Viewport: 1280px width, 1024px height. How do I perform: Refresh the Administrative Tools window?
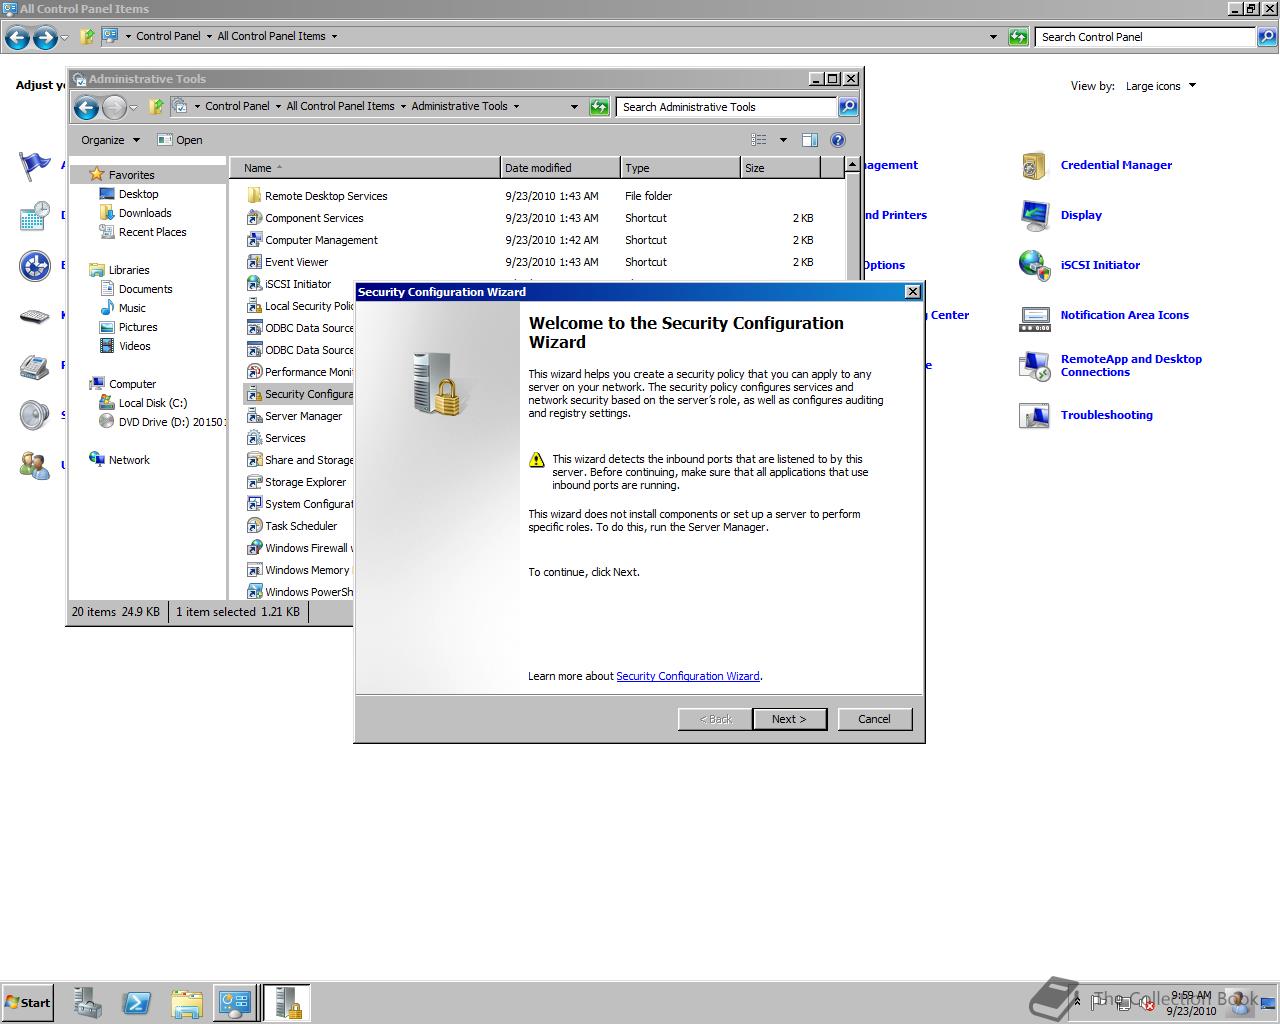coord(599,107)
